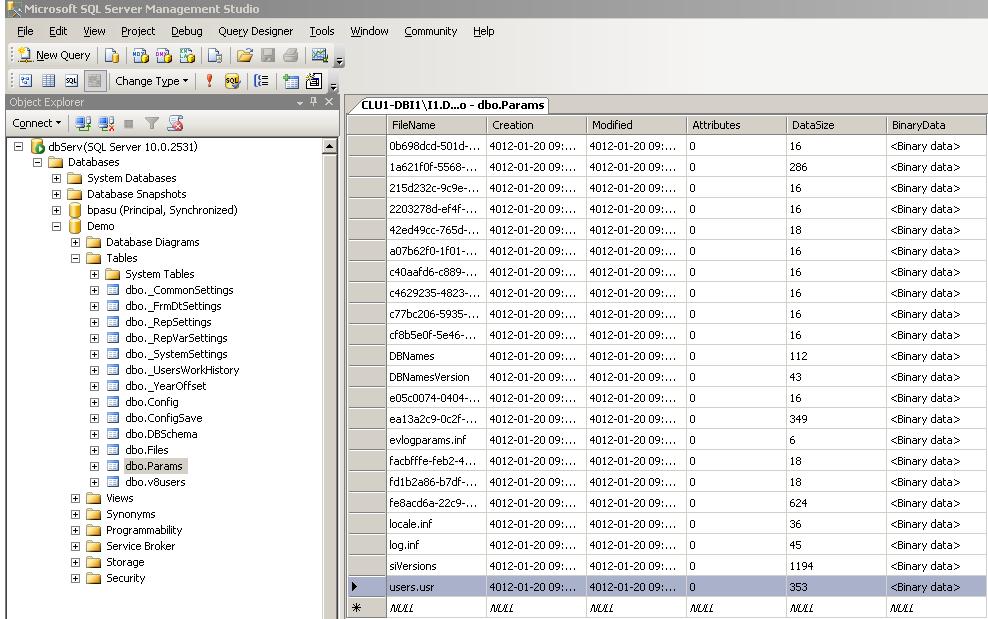Click the Add Group By icon
The height and width of the screenshot is (619, 988).
pyautogui.click(x=261, y=81)
